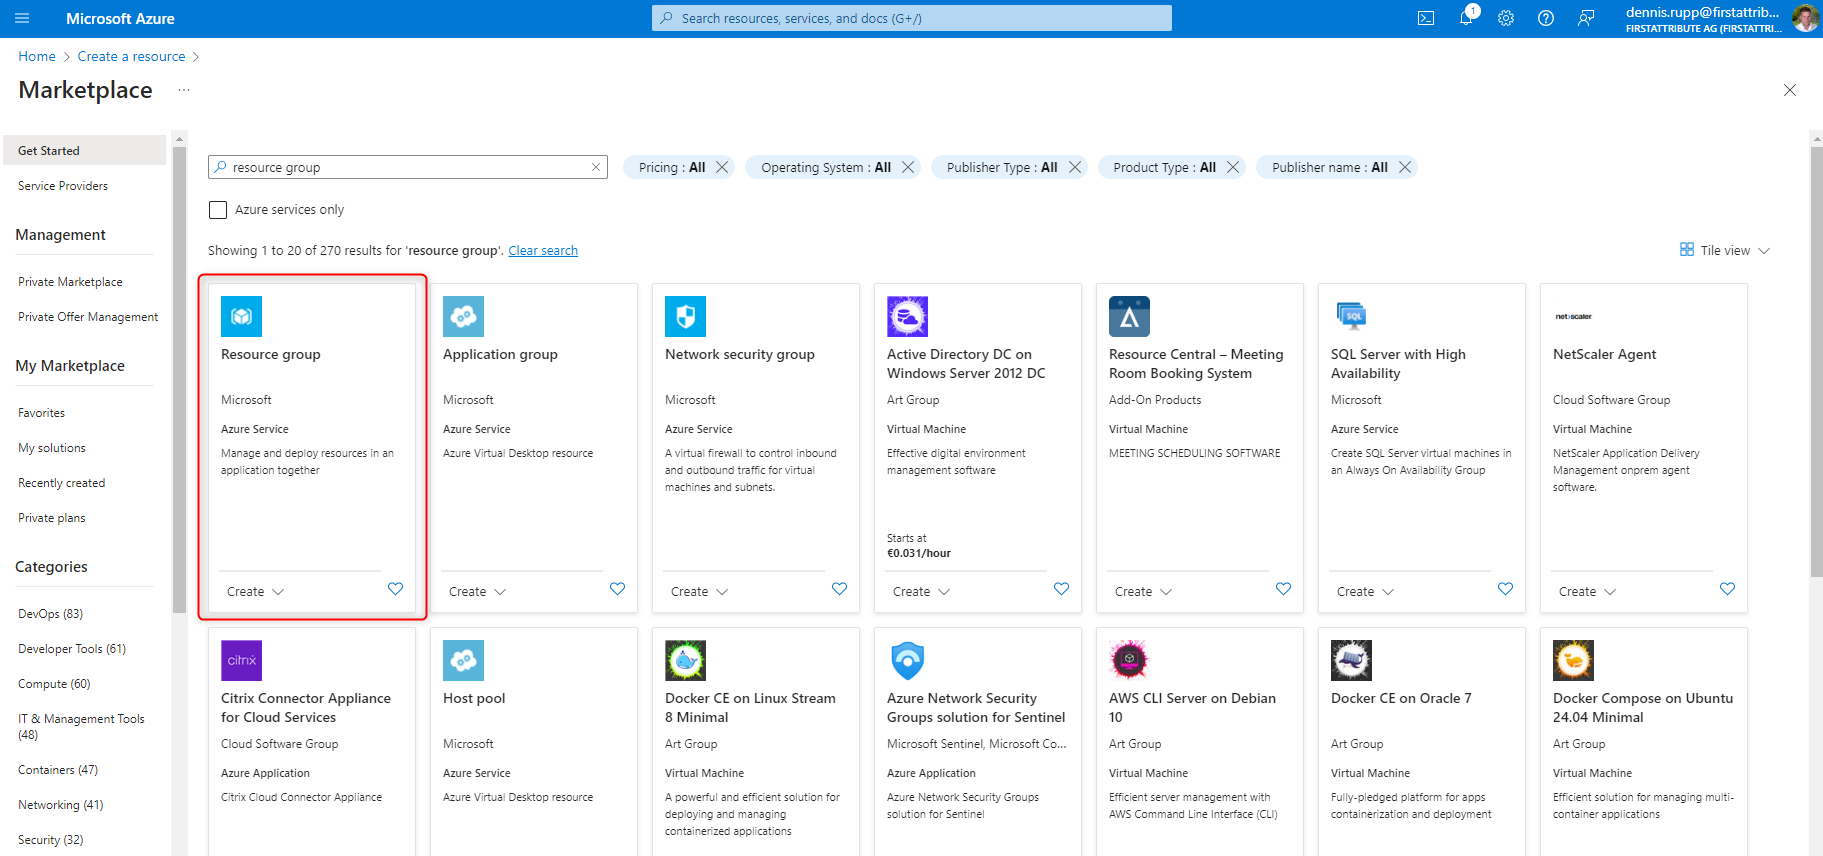Remove the Publisher Type filter
Screen dimensions: 1823x856
click(1075, 167)
